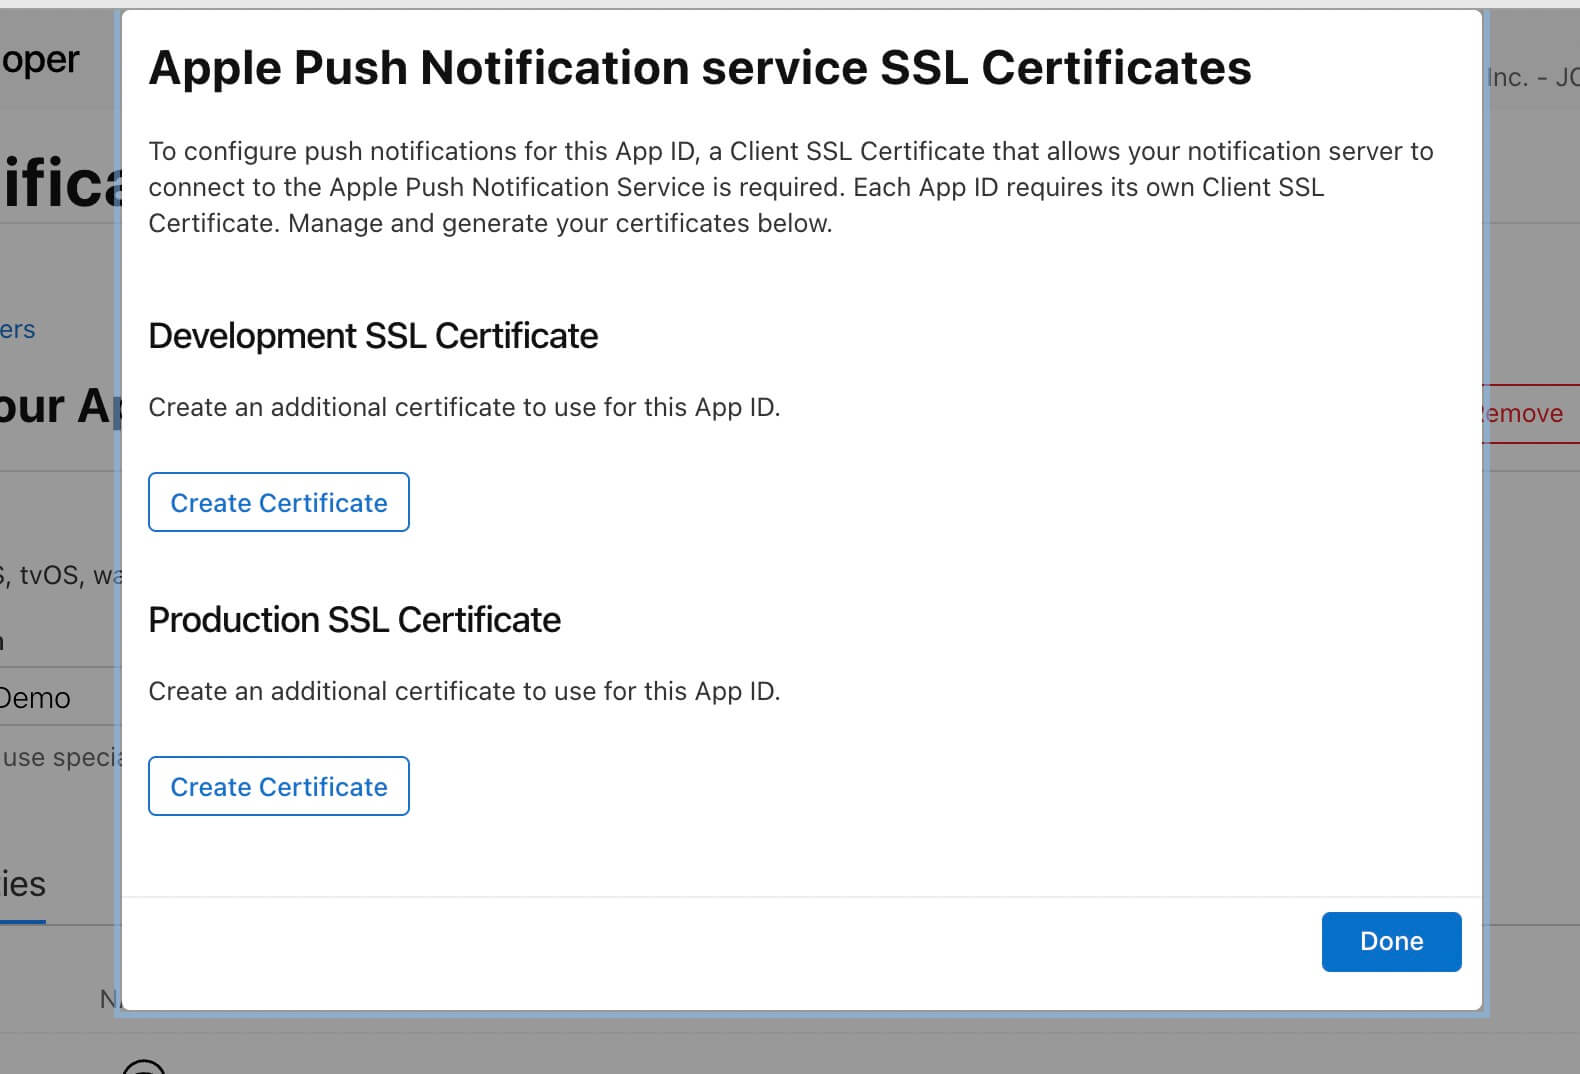Click the dialog title Apple Push Notification heading
Screen dimensions: 1580x1074
[x=699, y=68]
